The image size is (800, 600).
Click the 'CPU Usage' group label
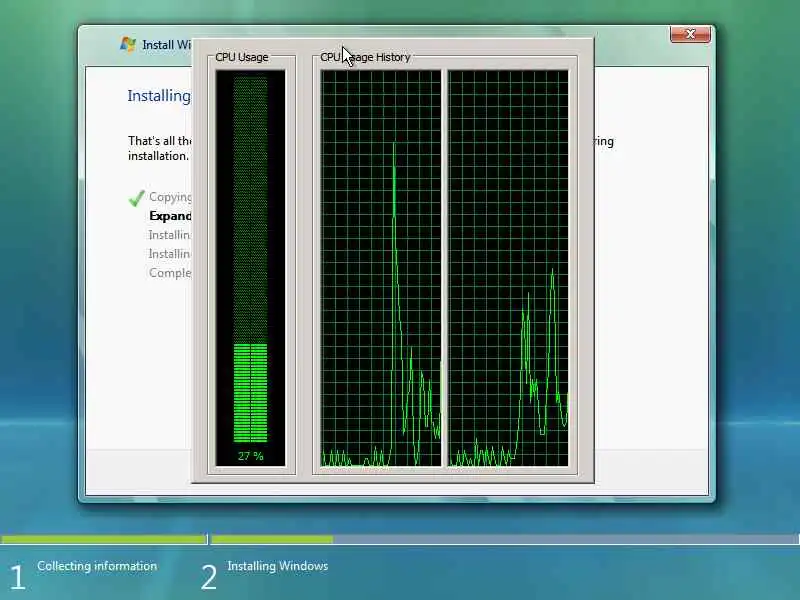click(241, 57)
